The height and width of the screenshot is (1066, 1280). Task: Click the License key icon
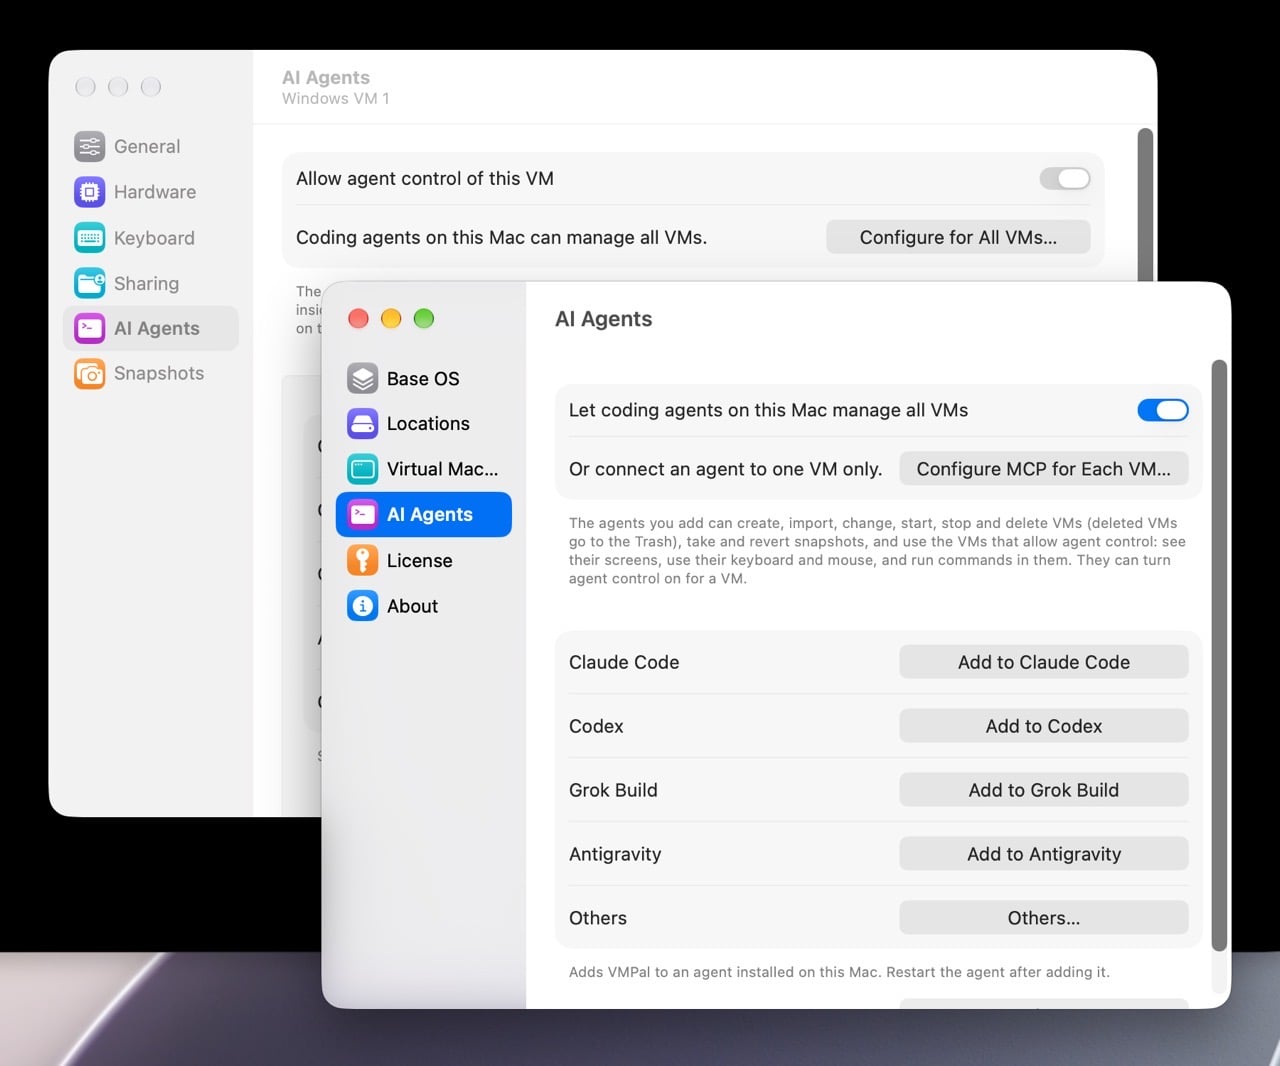363,560
